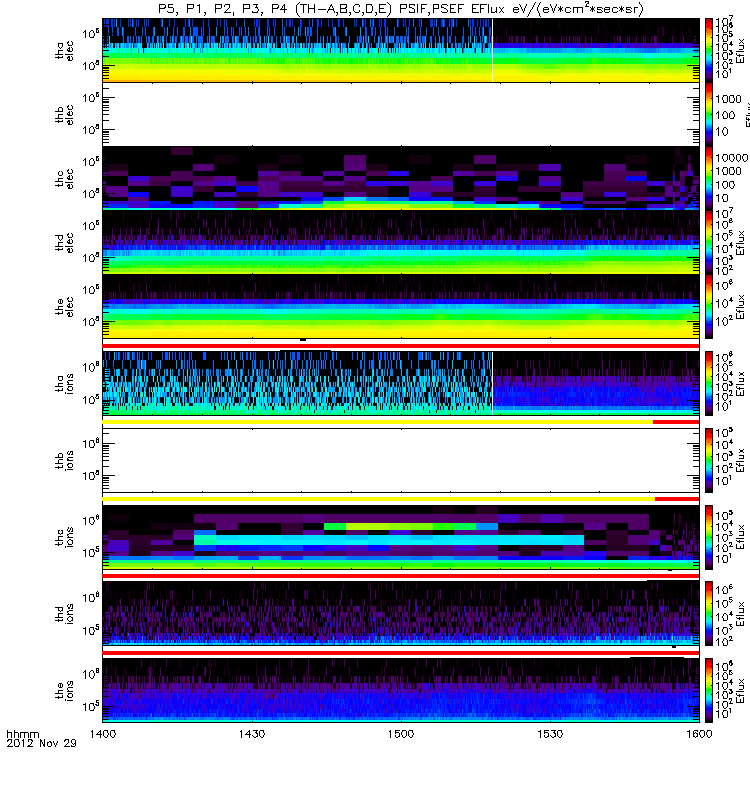Image resolution: width=750 pixels, height=800 pixels.
Task: Select the 'tha ions' panel label
Action: (x=64, y=383)
